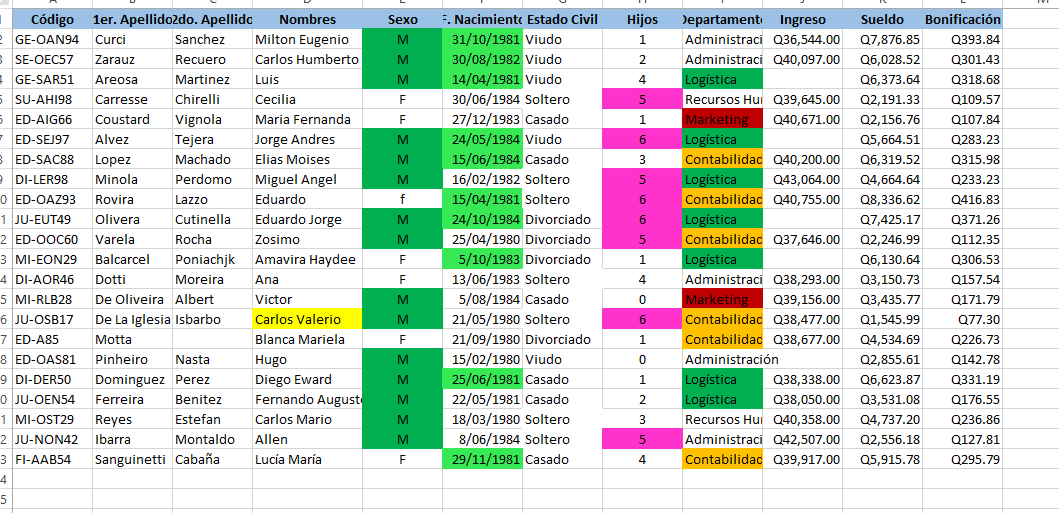Click the Administración cell for Pinheiro
This screenshot has width=1059, height=513.
tap(731, 359)
